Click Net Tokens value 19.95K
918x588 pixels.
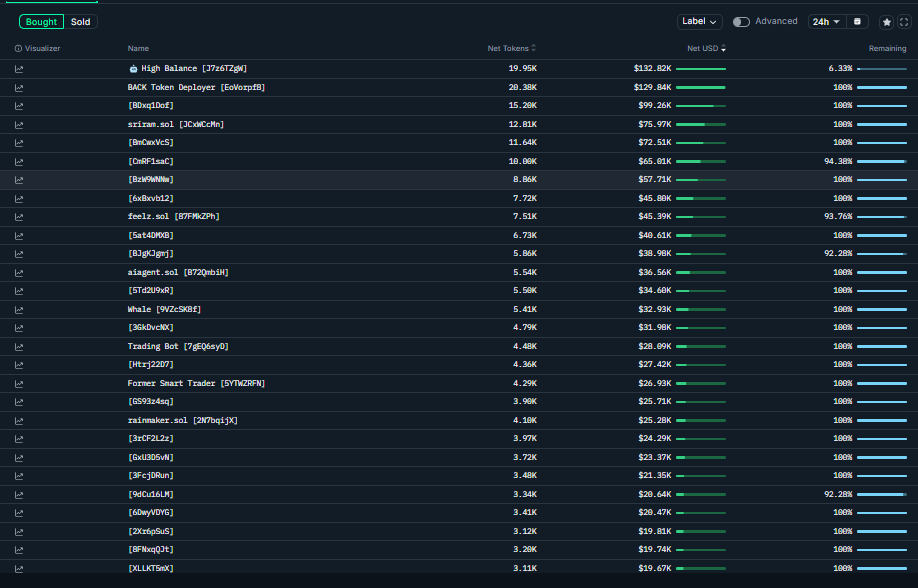coord(522,69)
